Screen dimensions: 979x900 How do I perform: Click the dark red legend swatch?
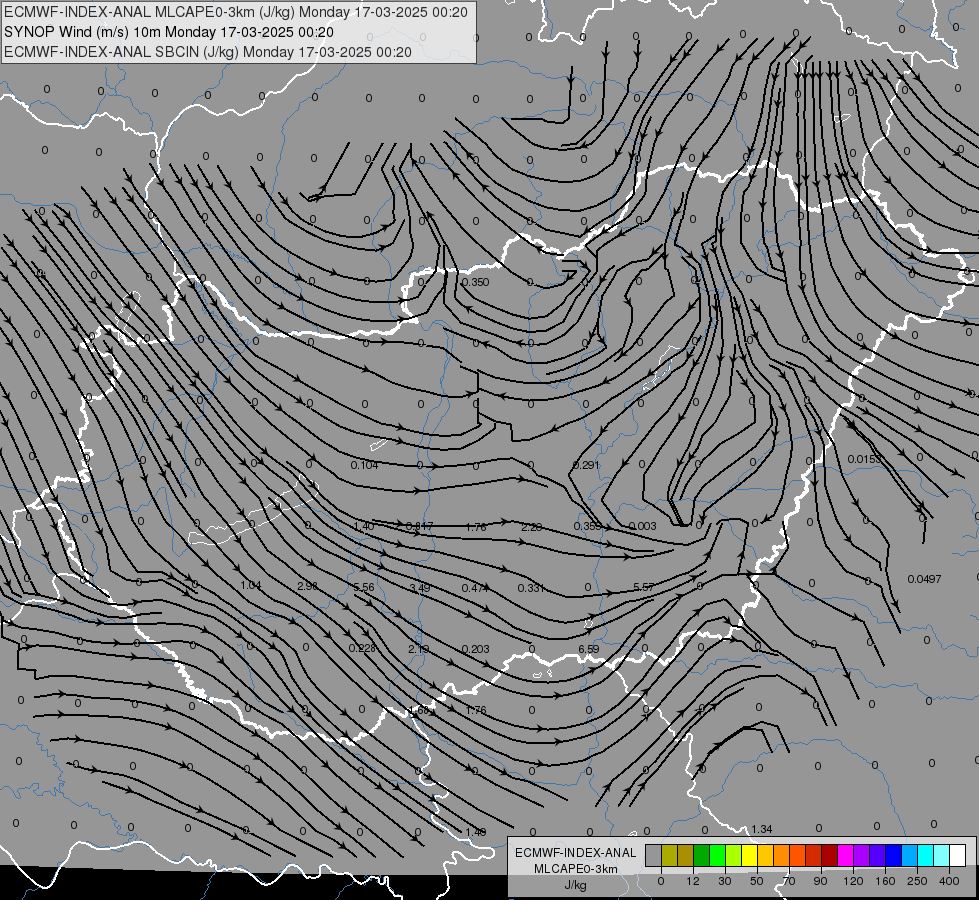click(830, 855)
